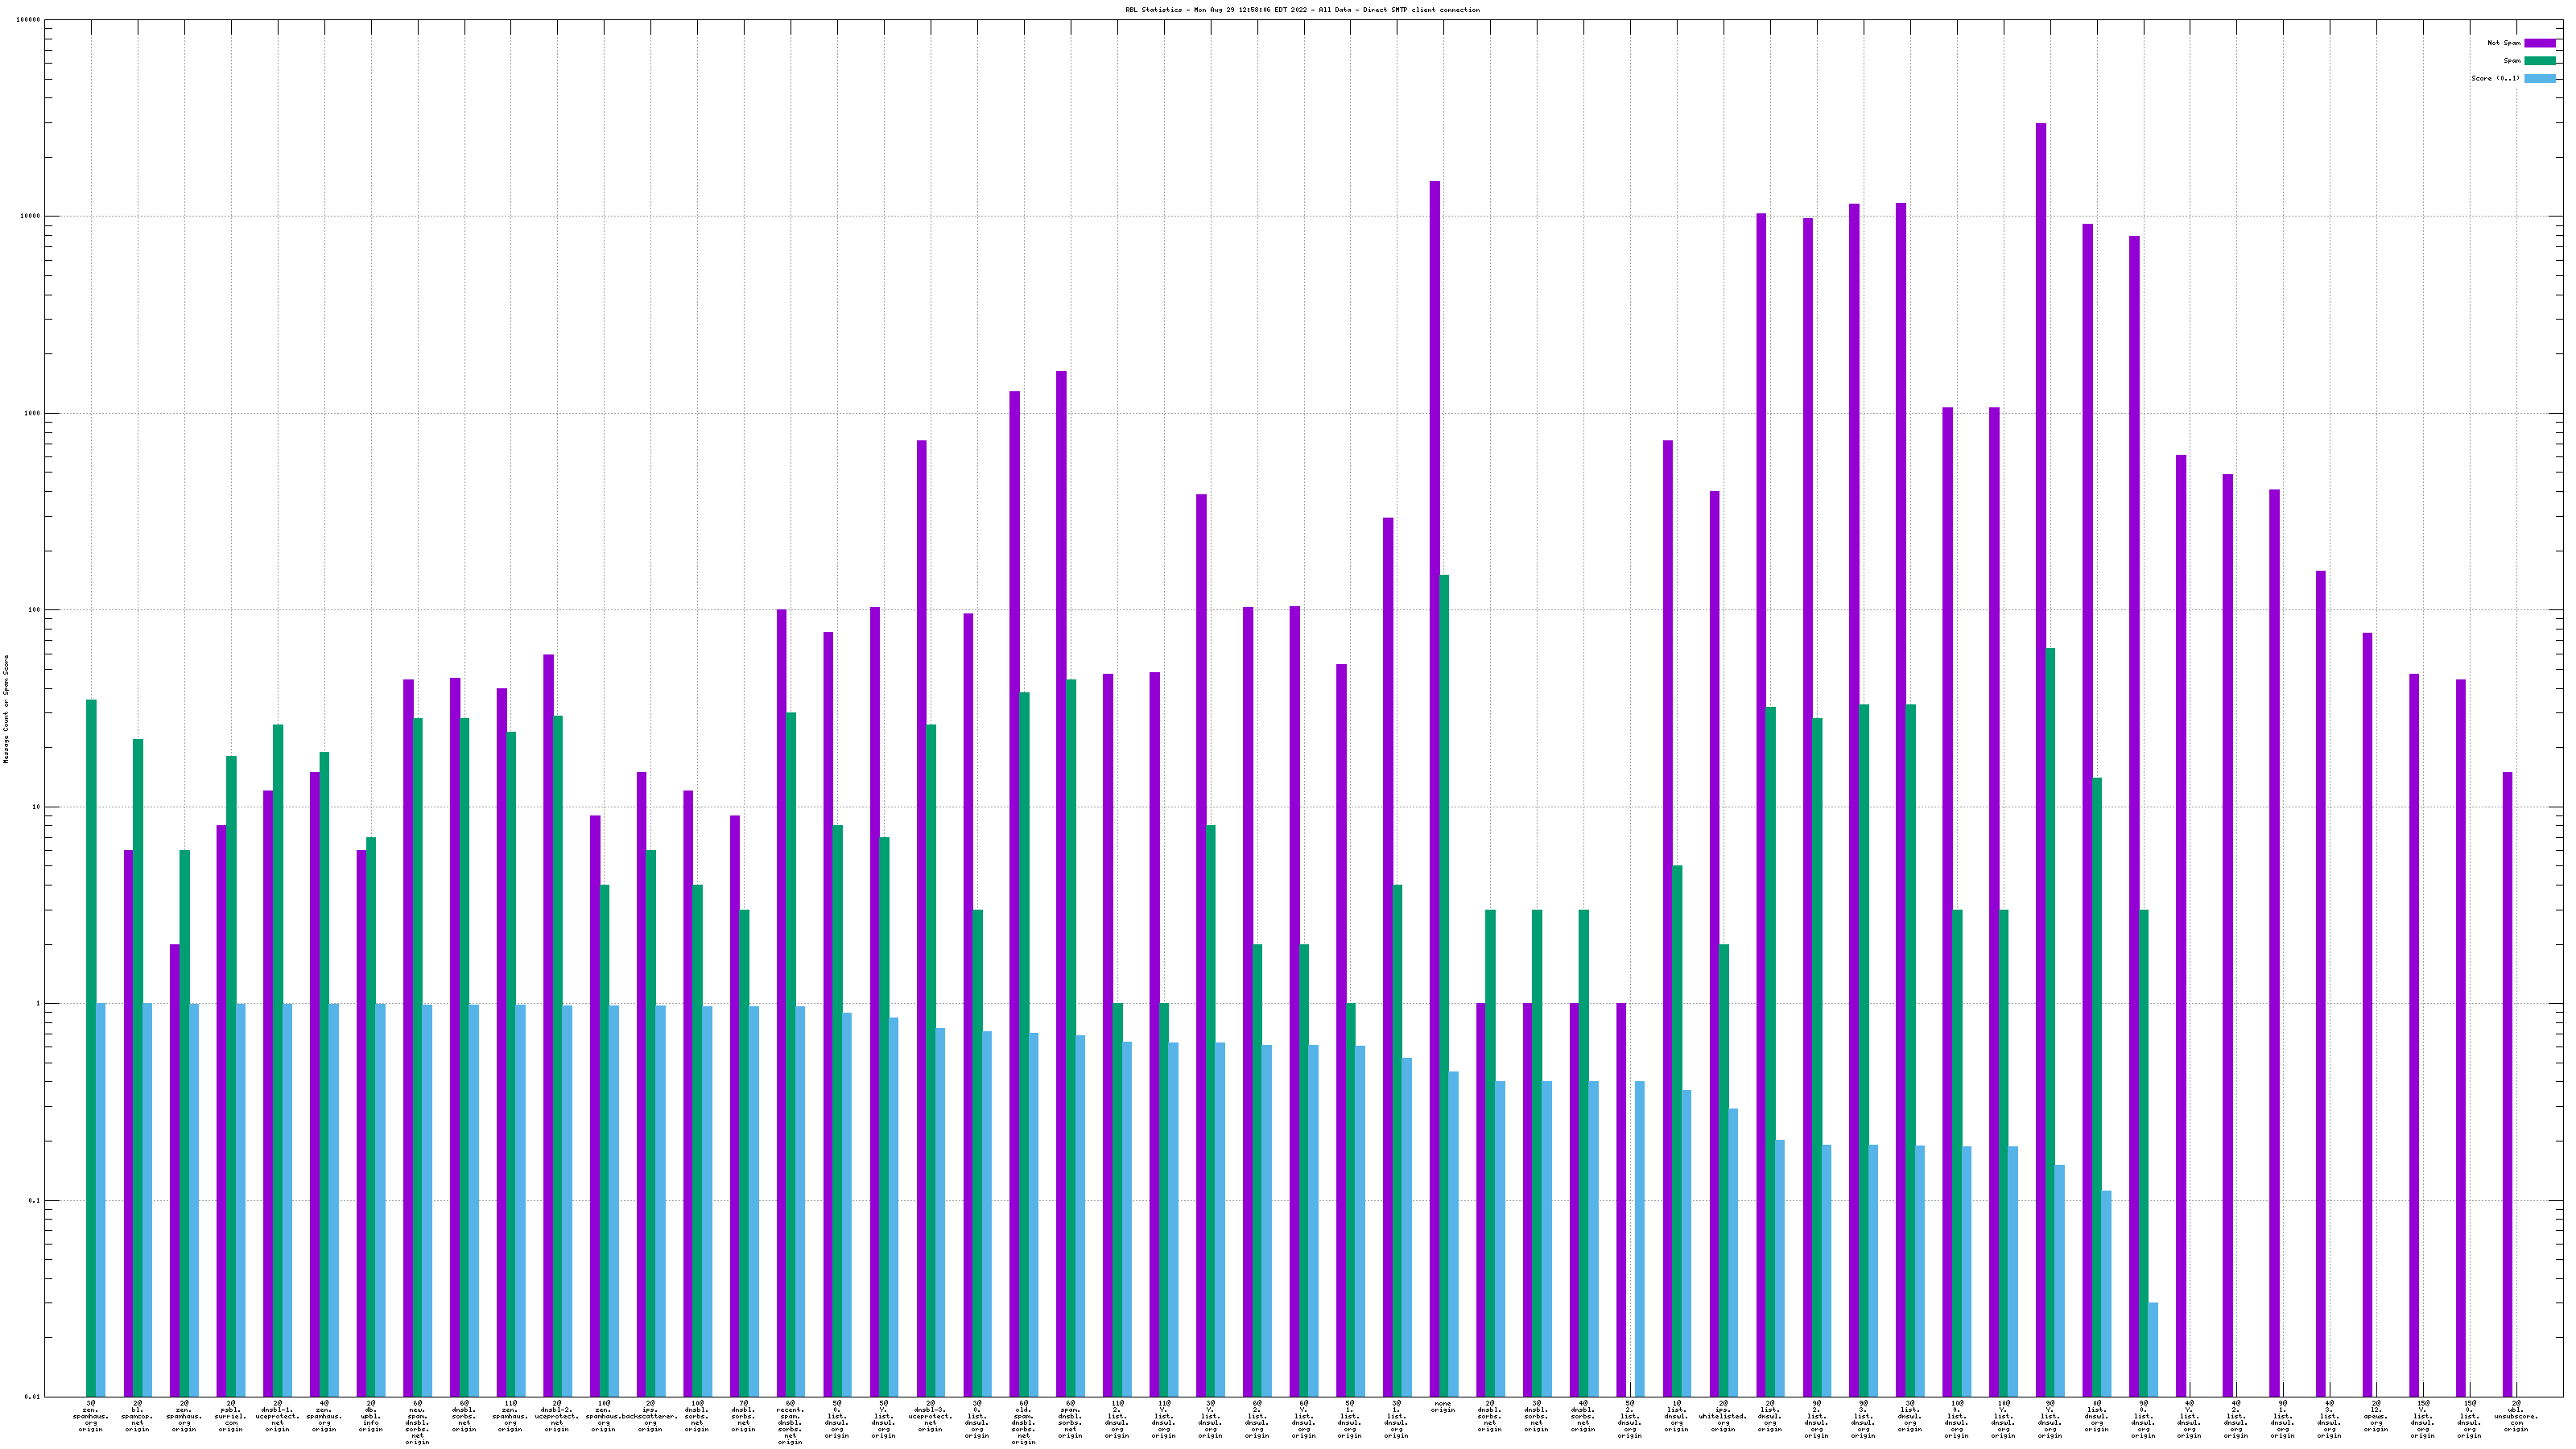This screenshot has width=2576, height=1449.
Task: Click the 12.apews.org origin axis label
Action: pyautogui.click(x=2376, y=1416)
